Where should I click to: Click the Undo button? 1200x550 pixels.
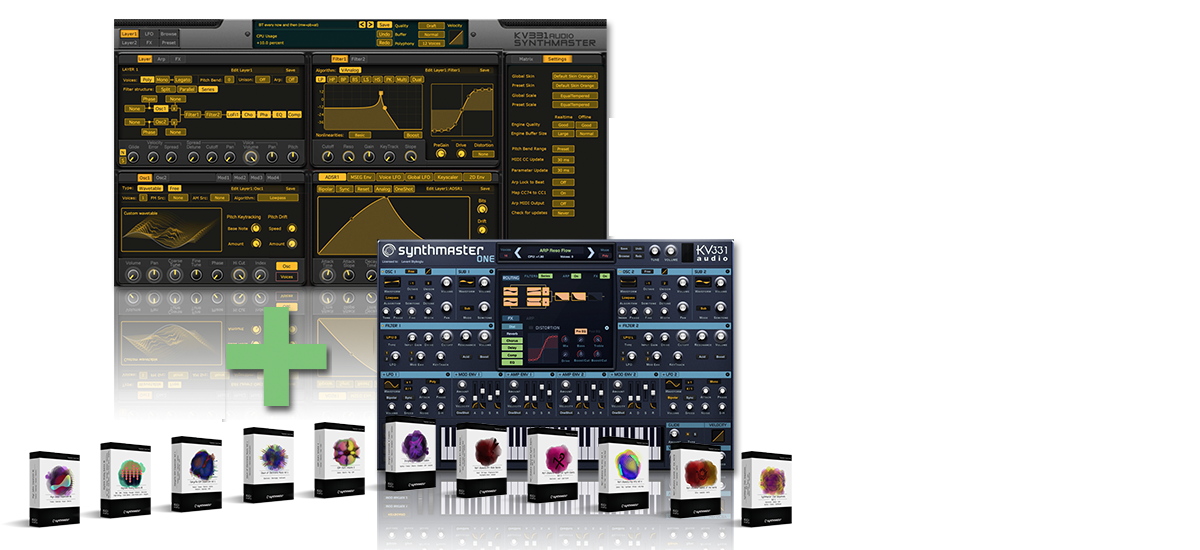click(x=385, y=33)
